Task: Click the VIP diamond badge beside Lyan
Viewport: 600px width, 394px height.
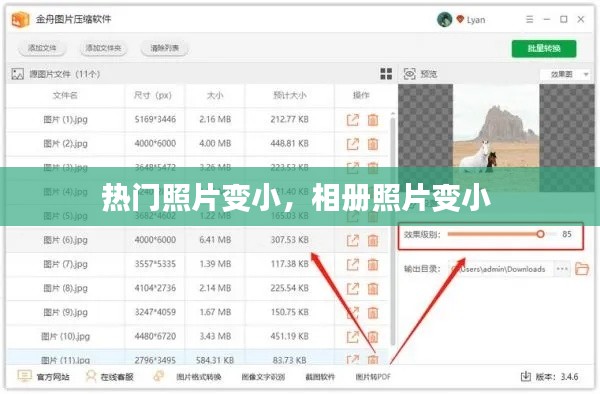Action: click(460, 18)
